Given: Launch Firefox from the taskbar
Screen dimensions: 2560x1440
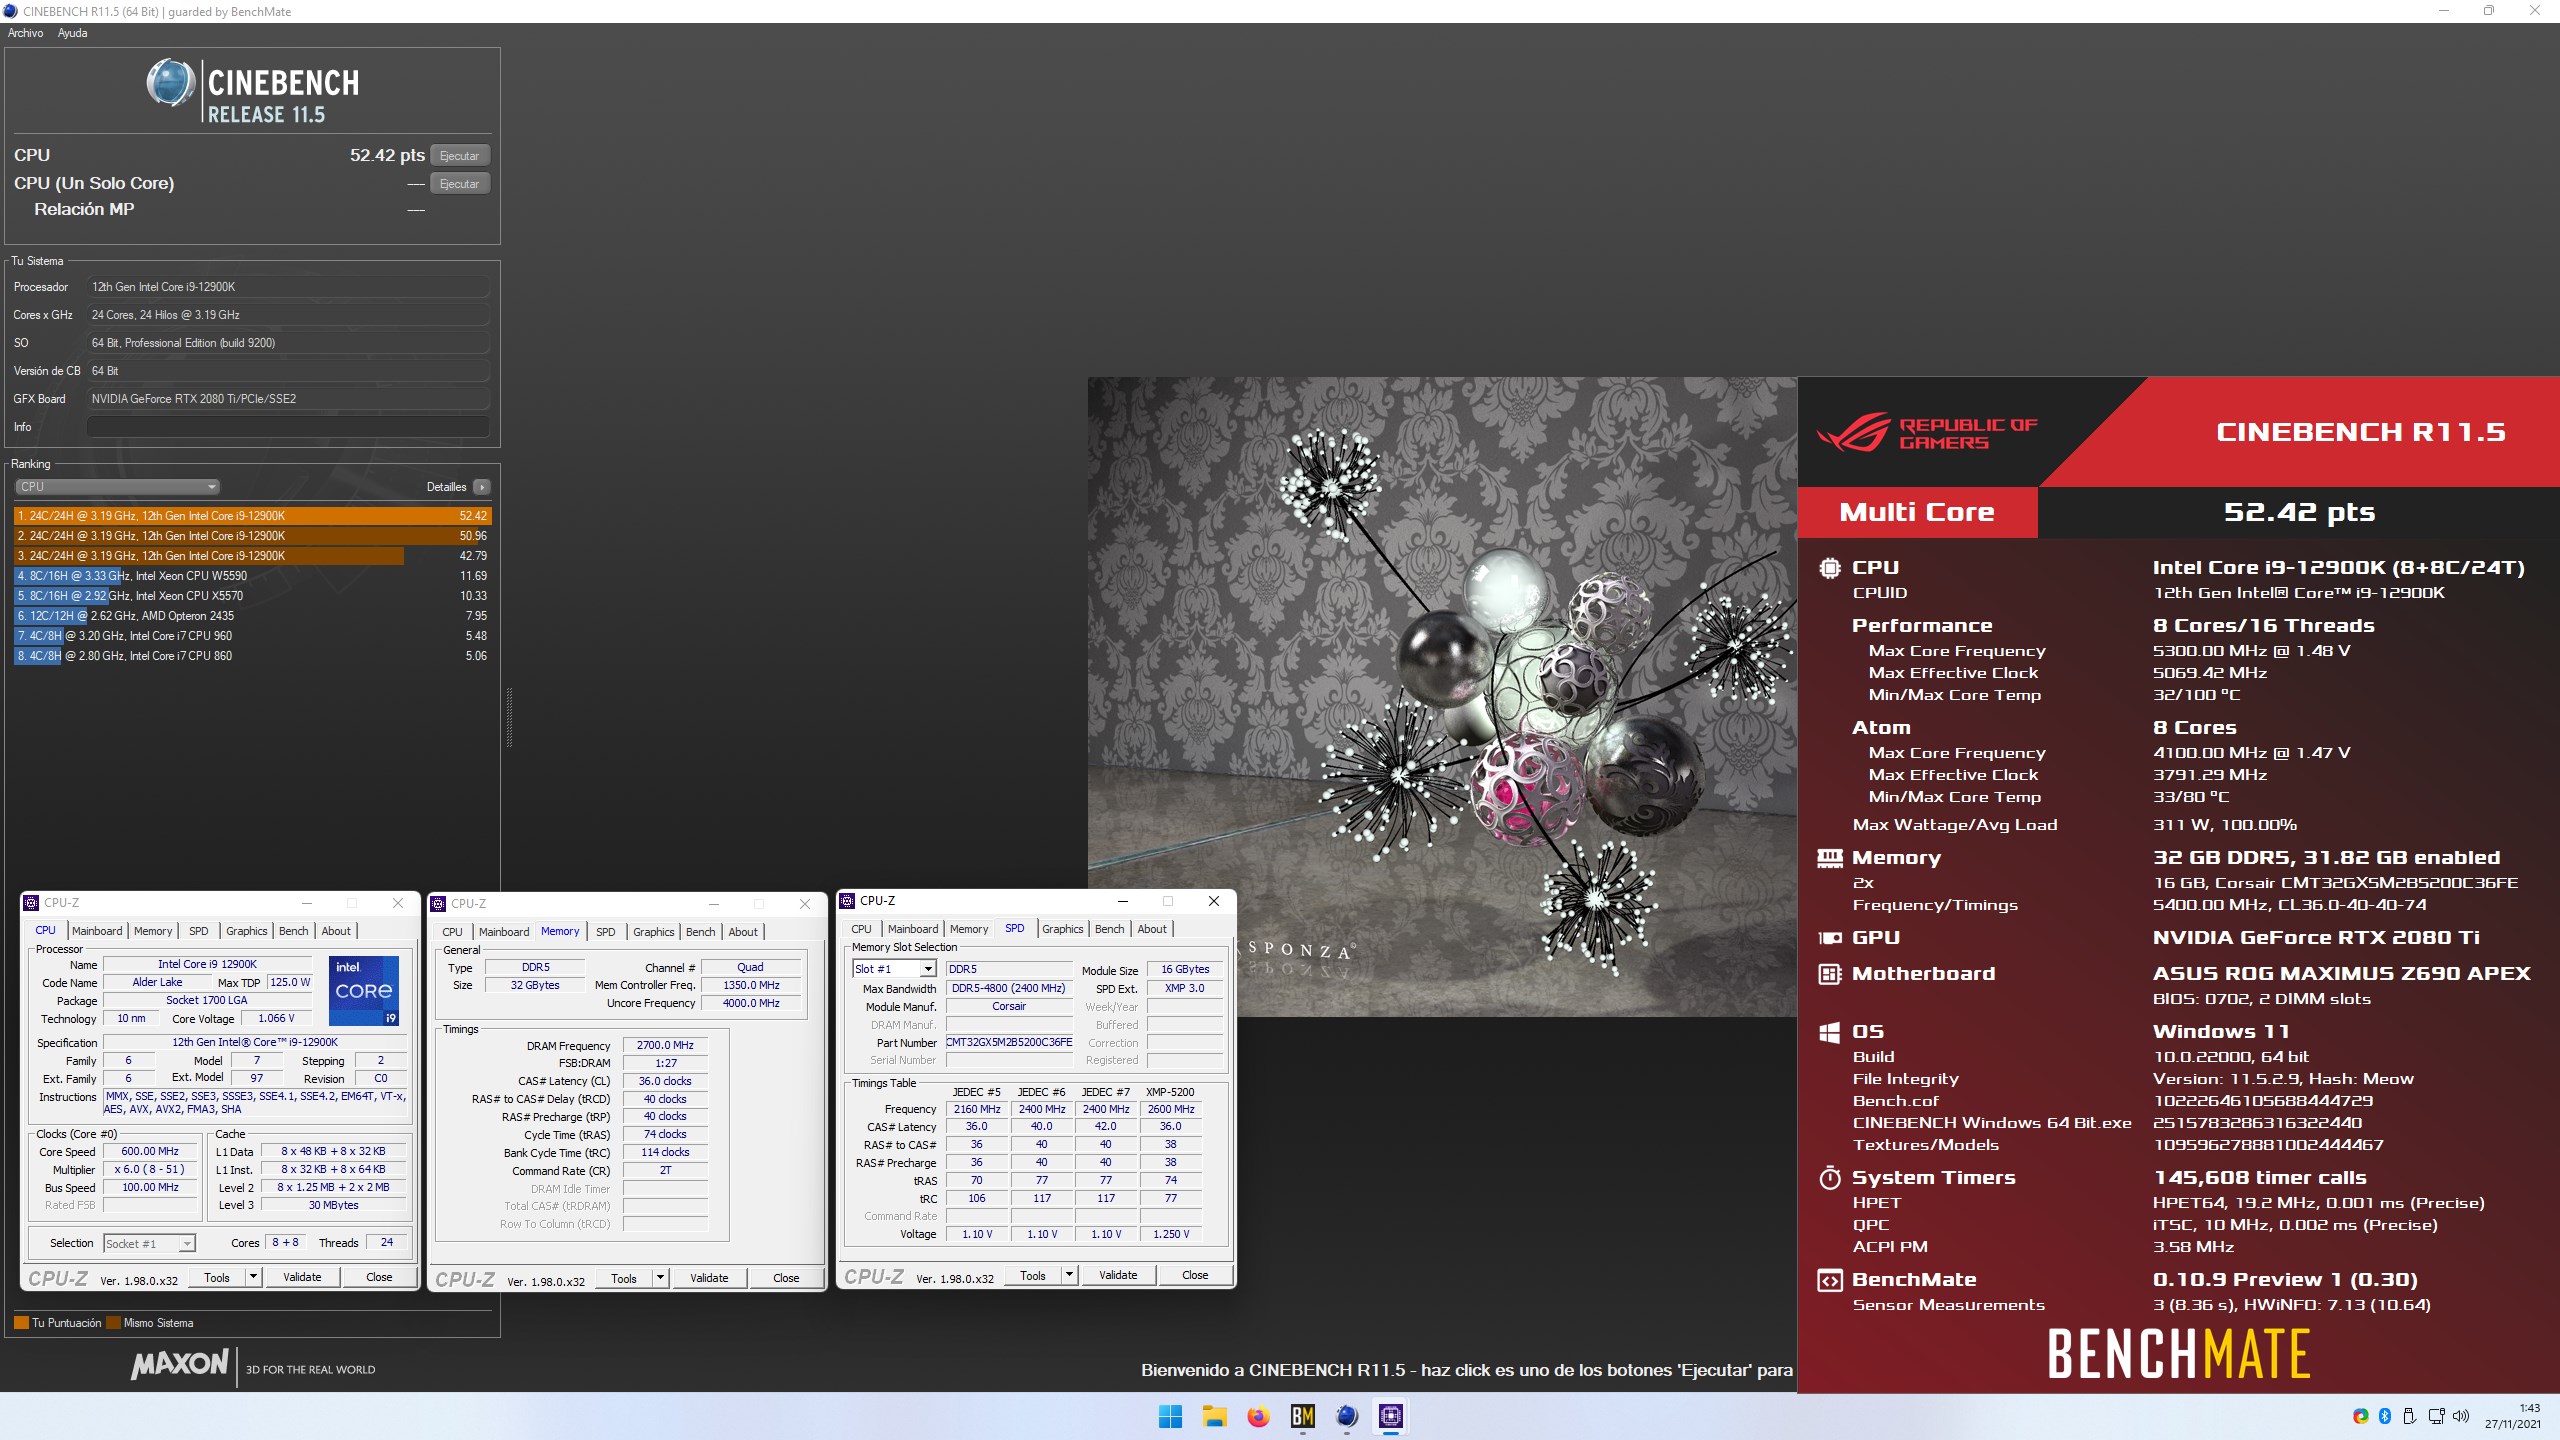Looking at the screenshot, I should [x=1258, y=1416].
